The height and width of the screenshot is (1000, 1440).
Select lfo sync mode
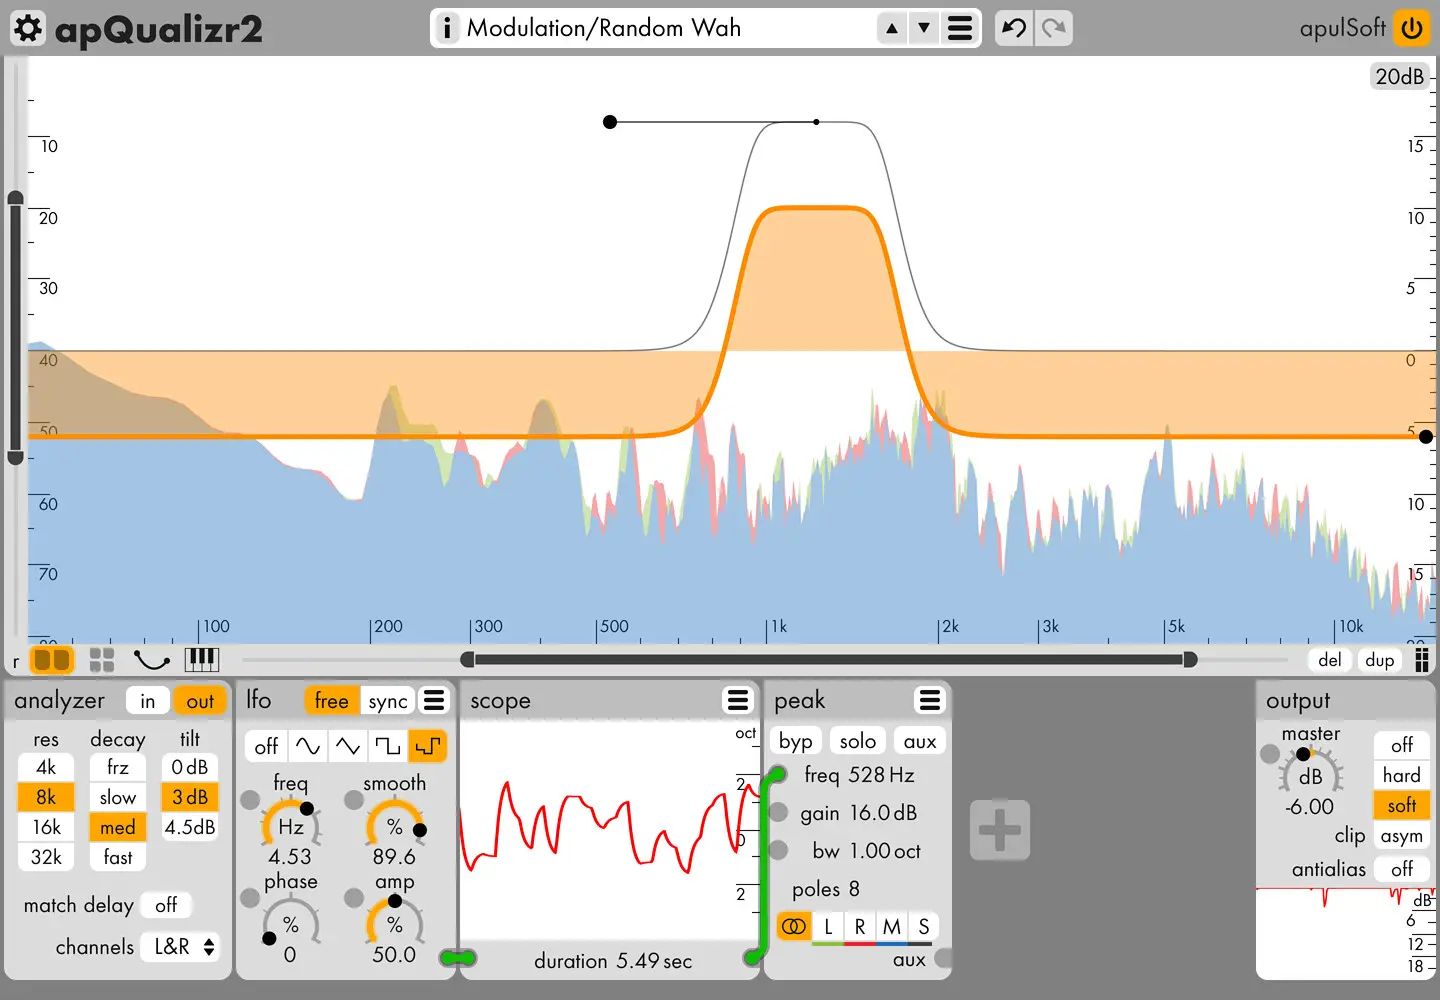click(x=388, y=701)
